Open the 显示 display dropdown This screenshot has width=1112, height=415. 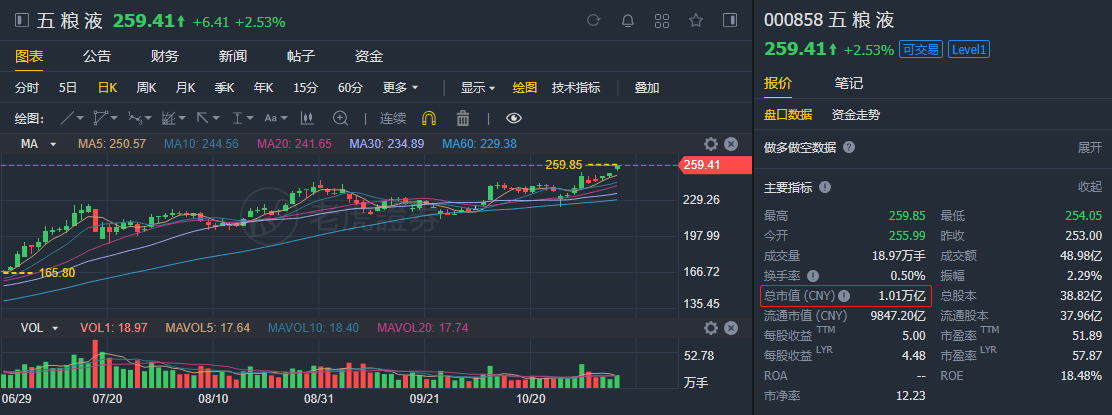[x=478, y=88]
